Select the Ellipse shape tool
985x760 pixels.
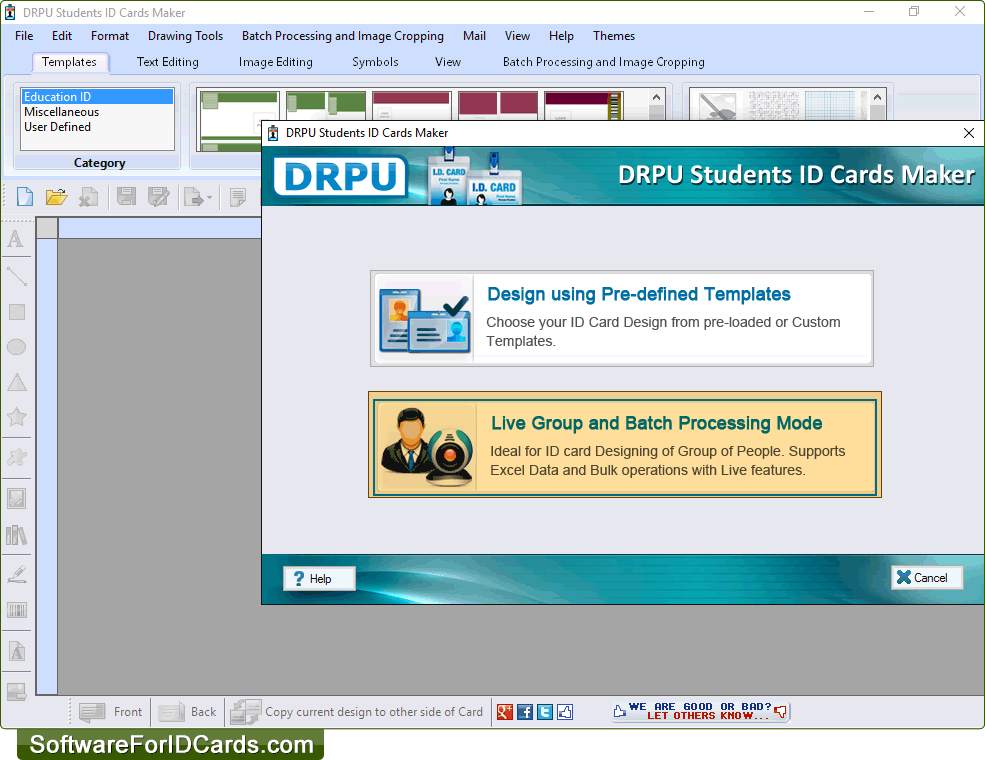(16, 347)
